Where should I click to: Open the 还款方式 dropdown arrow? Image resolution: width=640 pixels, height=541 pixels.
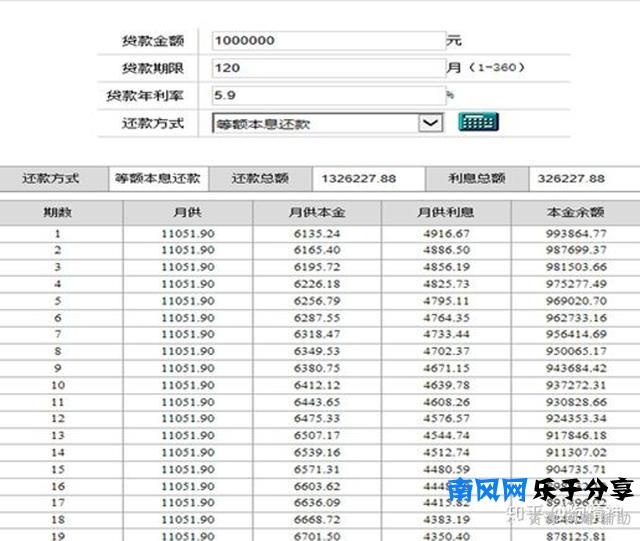coord(431,122)
